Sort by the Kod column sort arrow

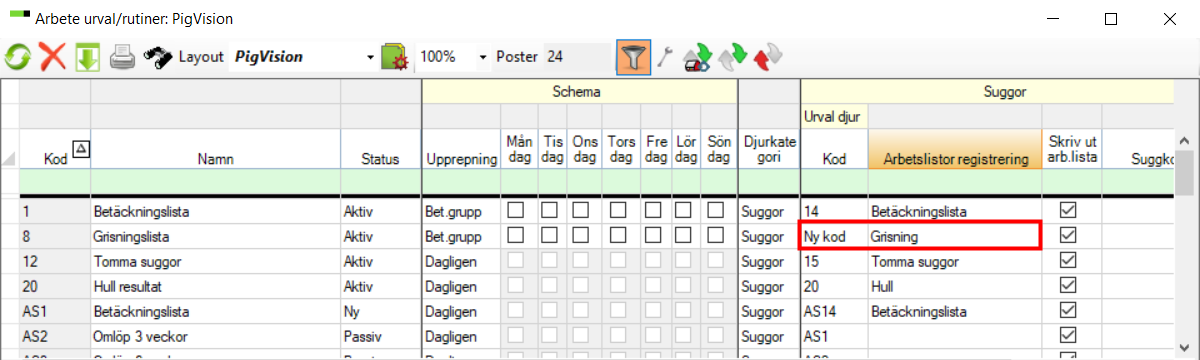(x=83, y=148)
